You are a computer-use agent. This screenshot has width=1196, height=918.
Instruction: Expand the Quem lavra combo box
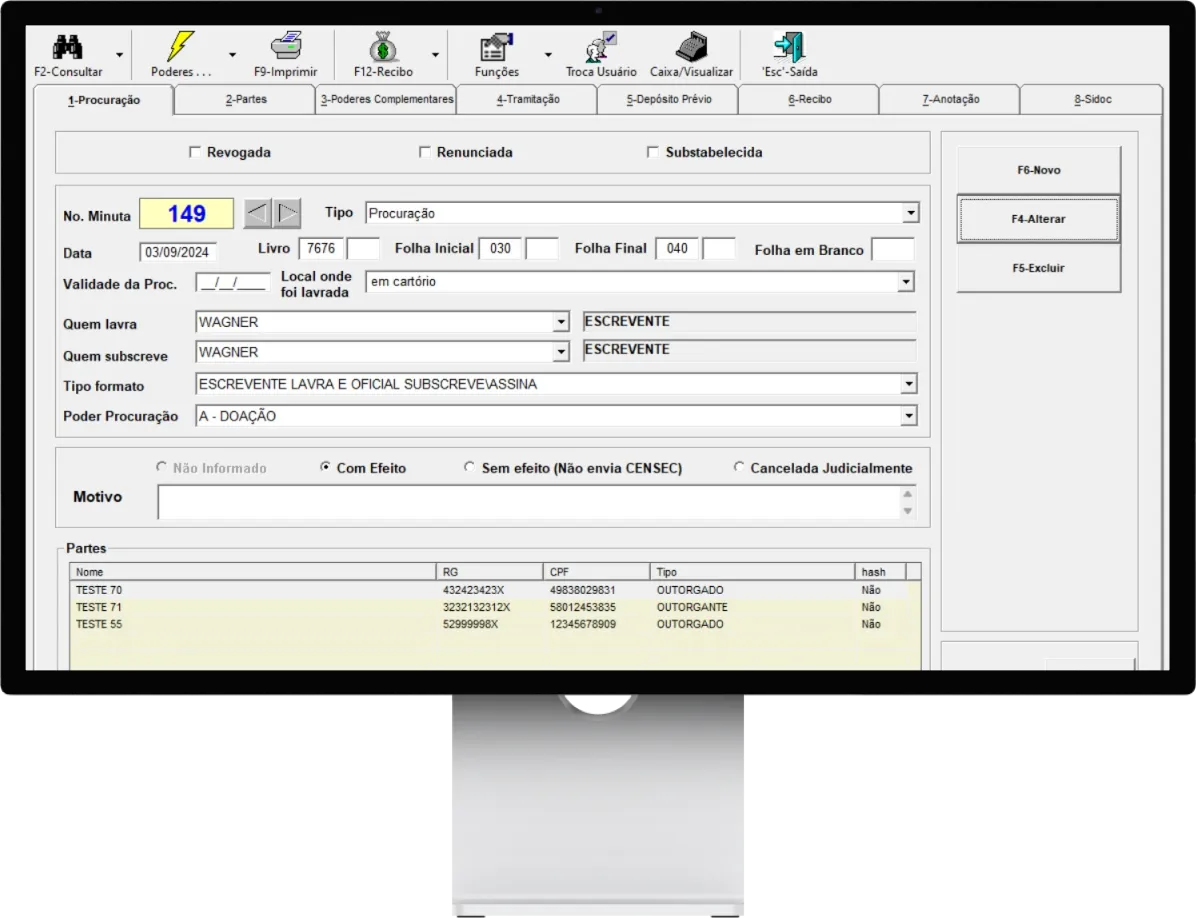click(x=561, y=322)
